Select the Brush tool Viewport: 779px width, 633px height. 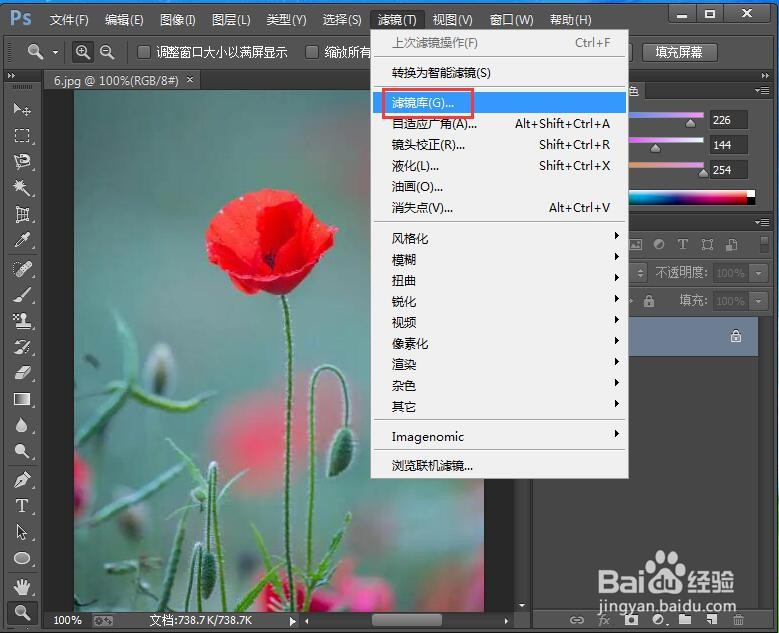22,295
